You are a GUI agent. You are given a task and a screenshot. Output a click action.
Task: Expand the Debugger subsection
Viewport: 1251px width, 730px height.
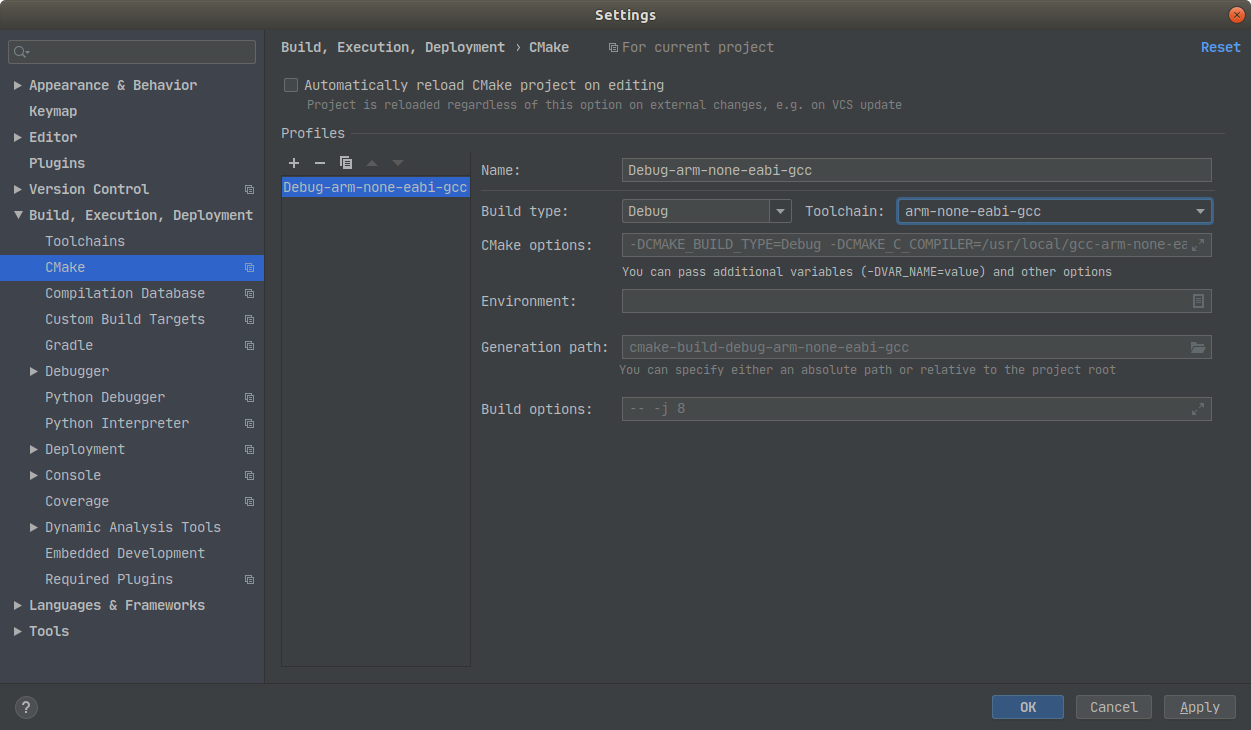pos(34,371)
